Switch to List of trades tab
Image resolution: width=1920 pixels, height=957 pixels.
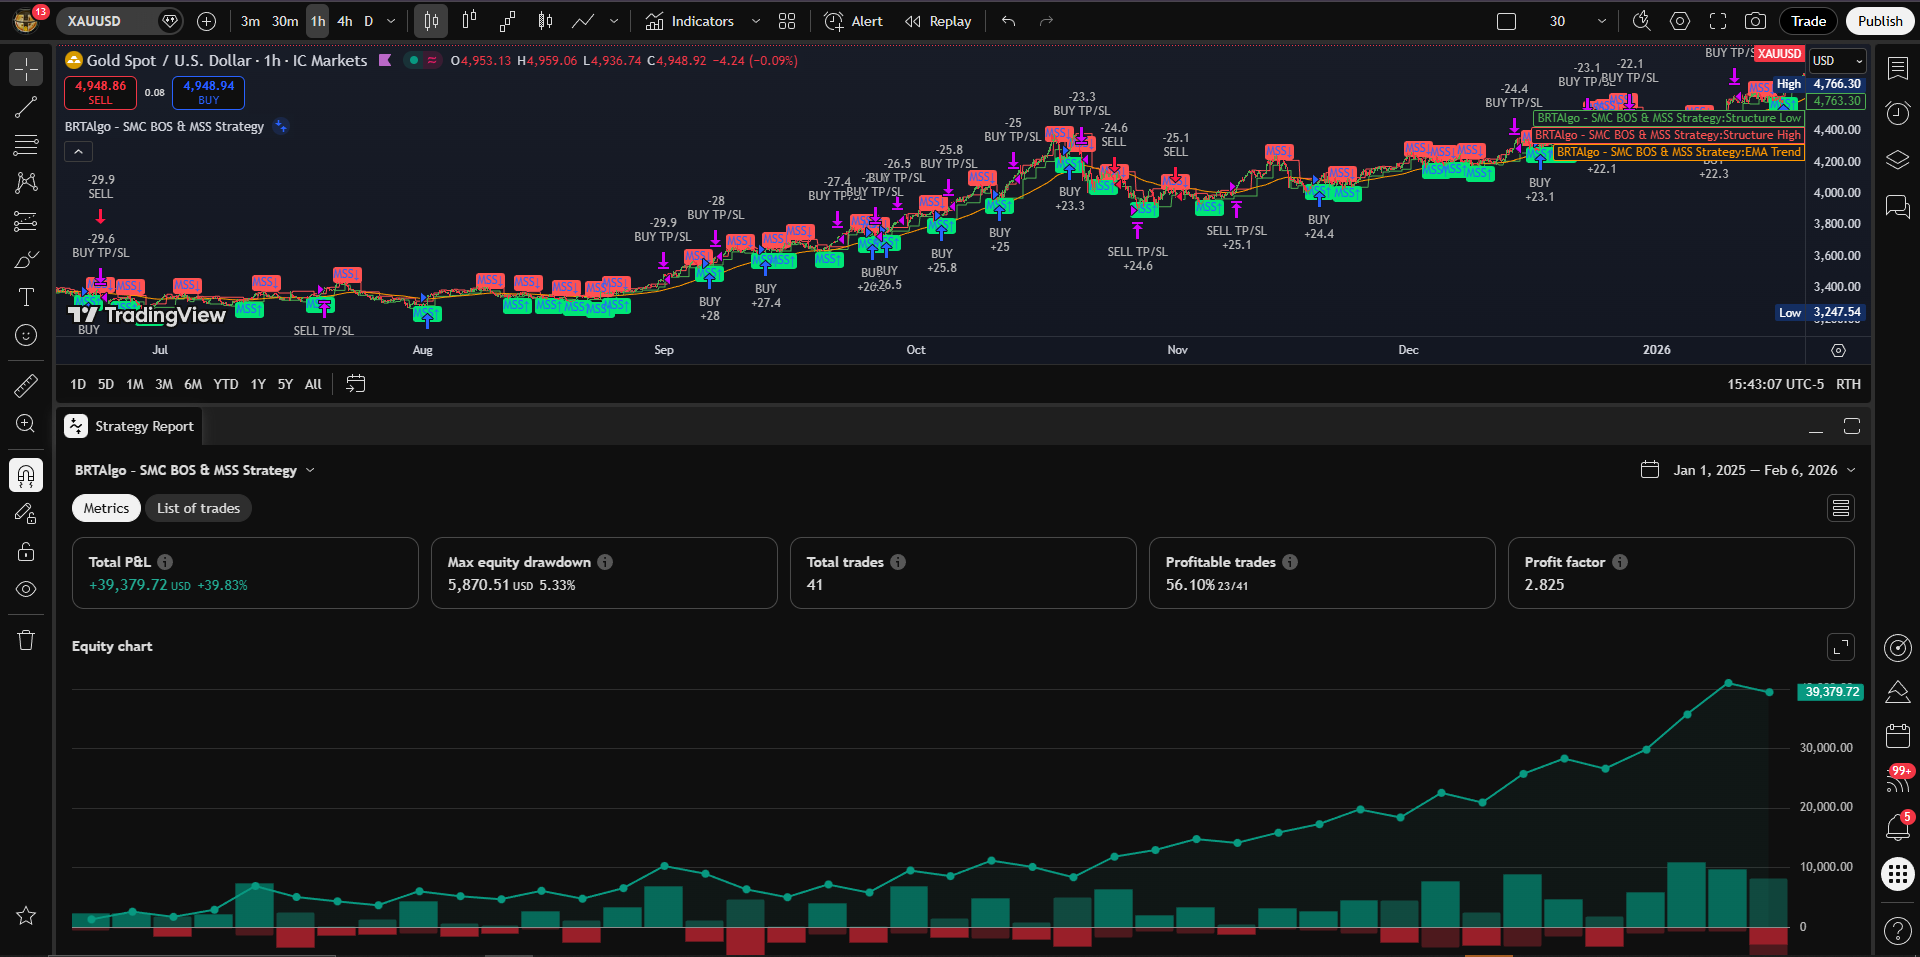click(x=198, y=508)
